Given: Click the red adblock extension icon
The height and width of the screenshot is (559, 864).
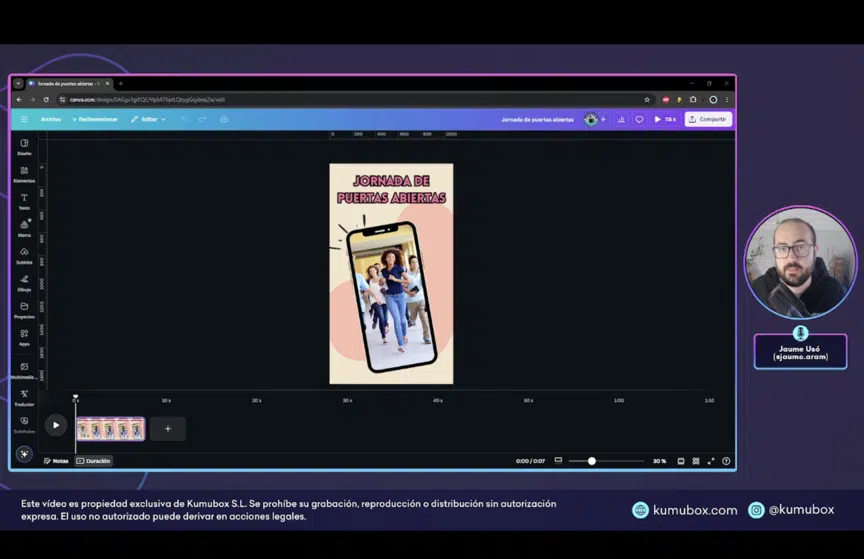Looking at the screenshot, I should 666,100.
